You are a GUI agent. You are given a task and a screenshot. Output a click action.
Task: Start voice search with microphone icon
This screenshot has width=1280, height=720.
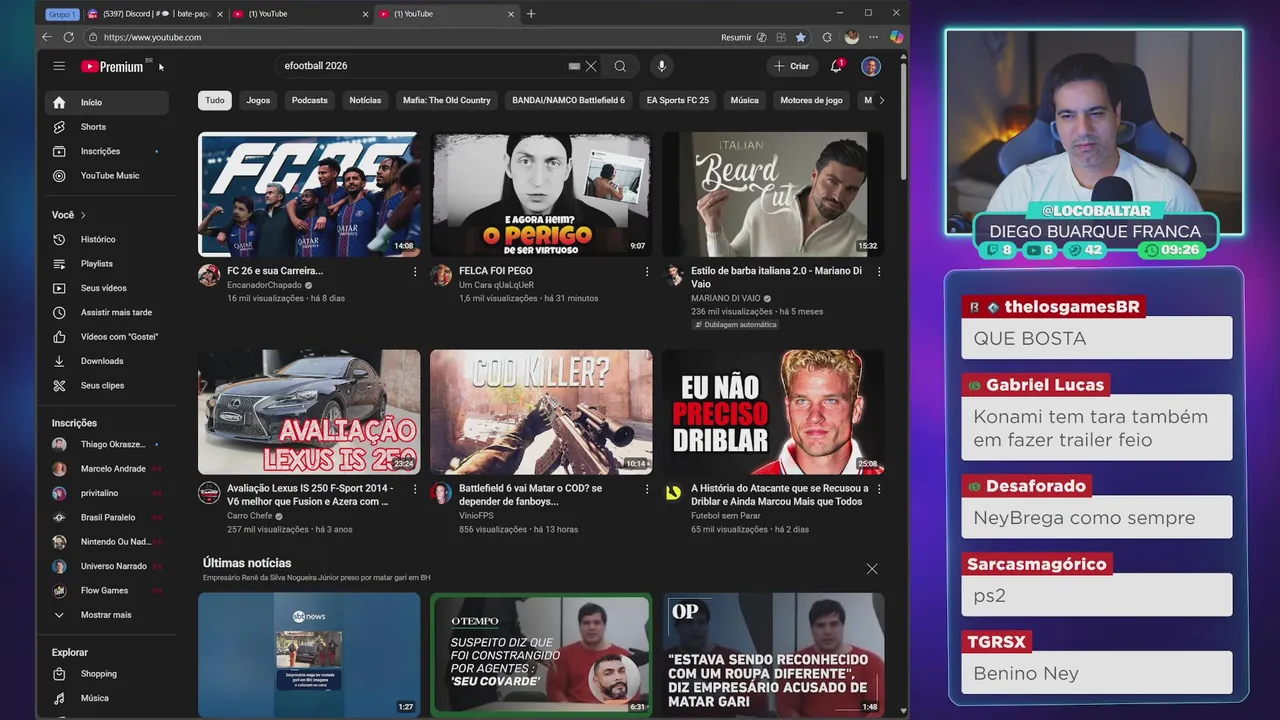coord(661,66)
